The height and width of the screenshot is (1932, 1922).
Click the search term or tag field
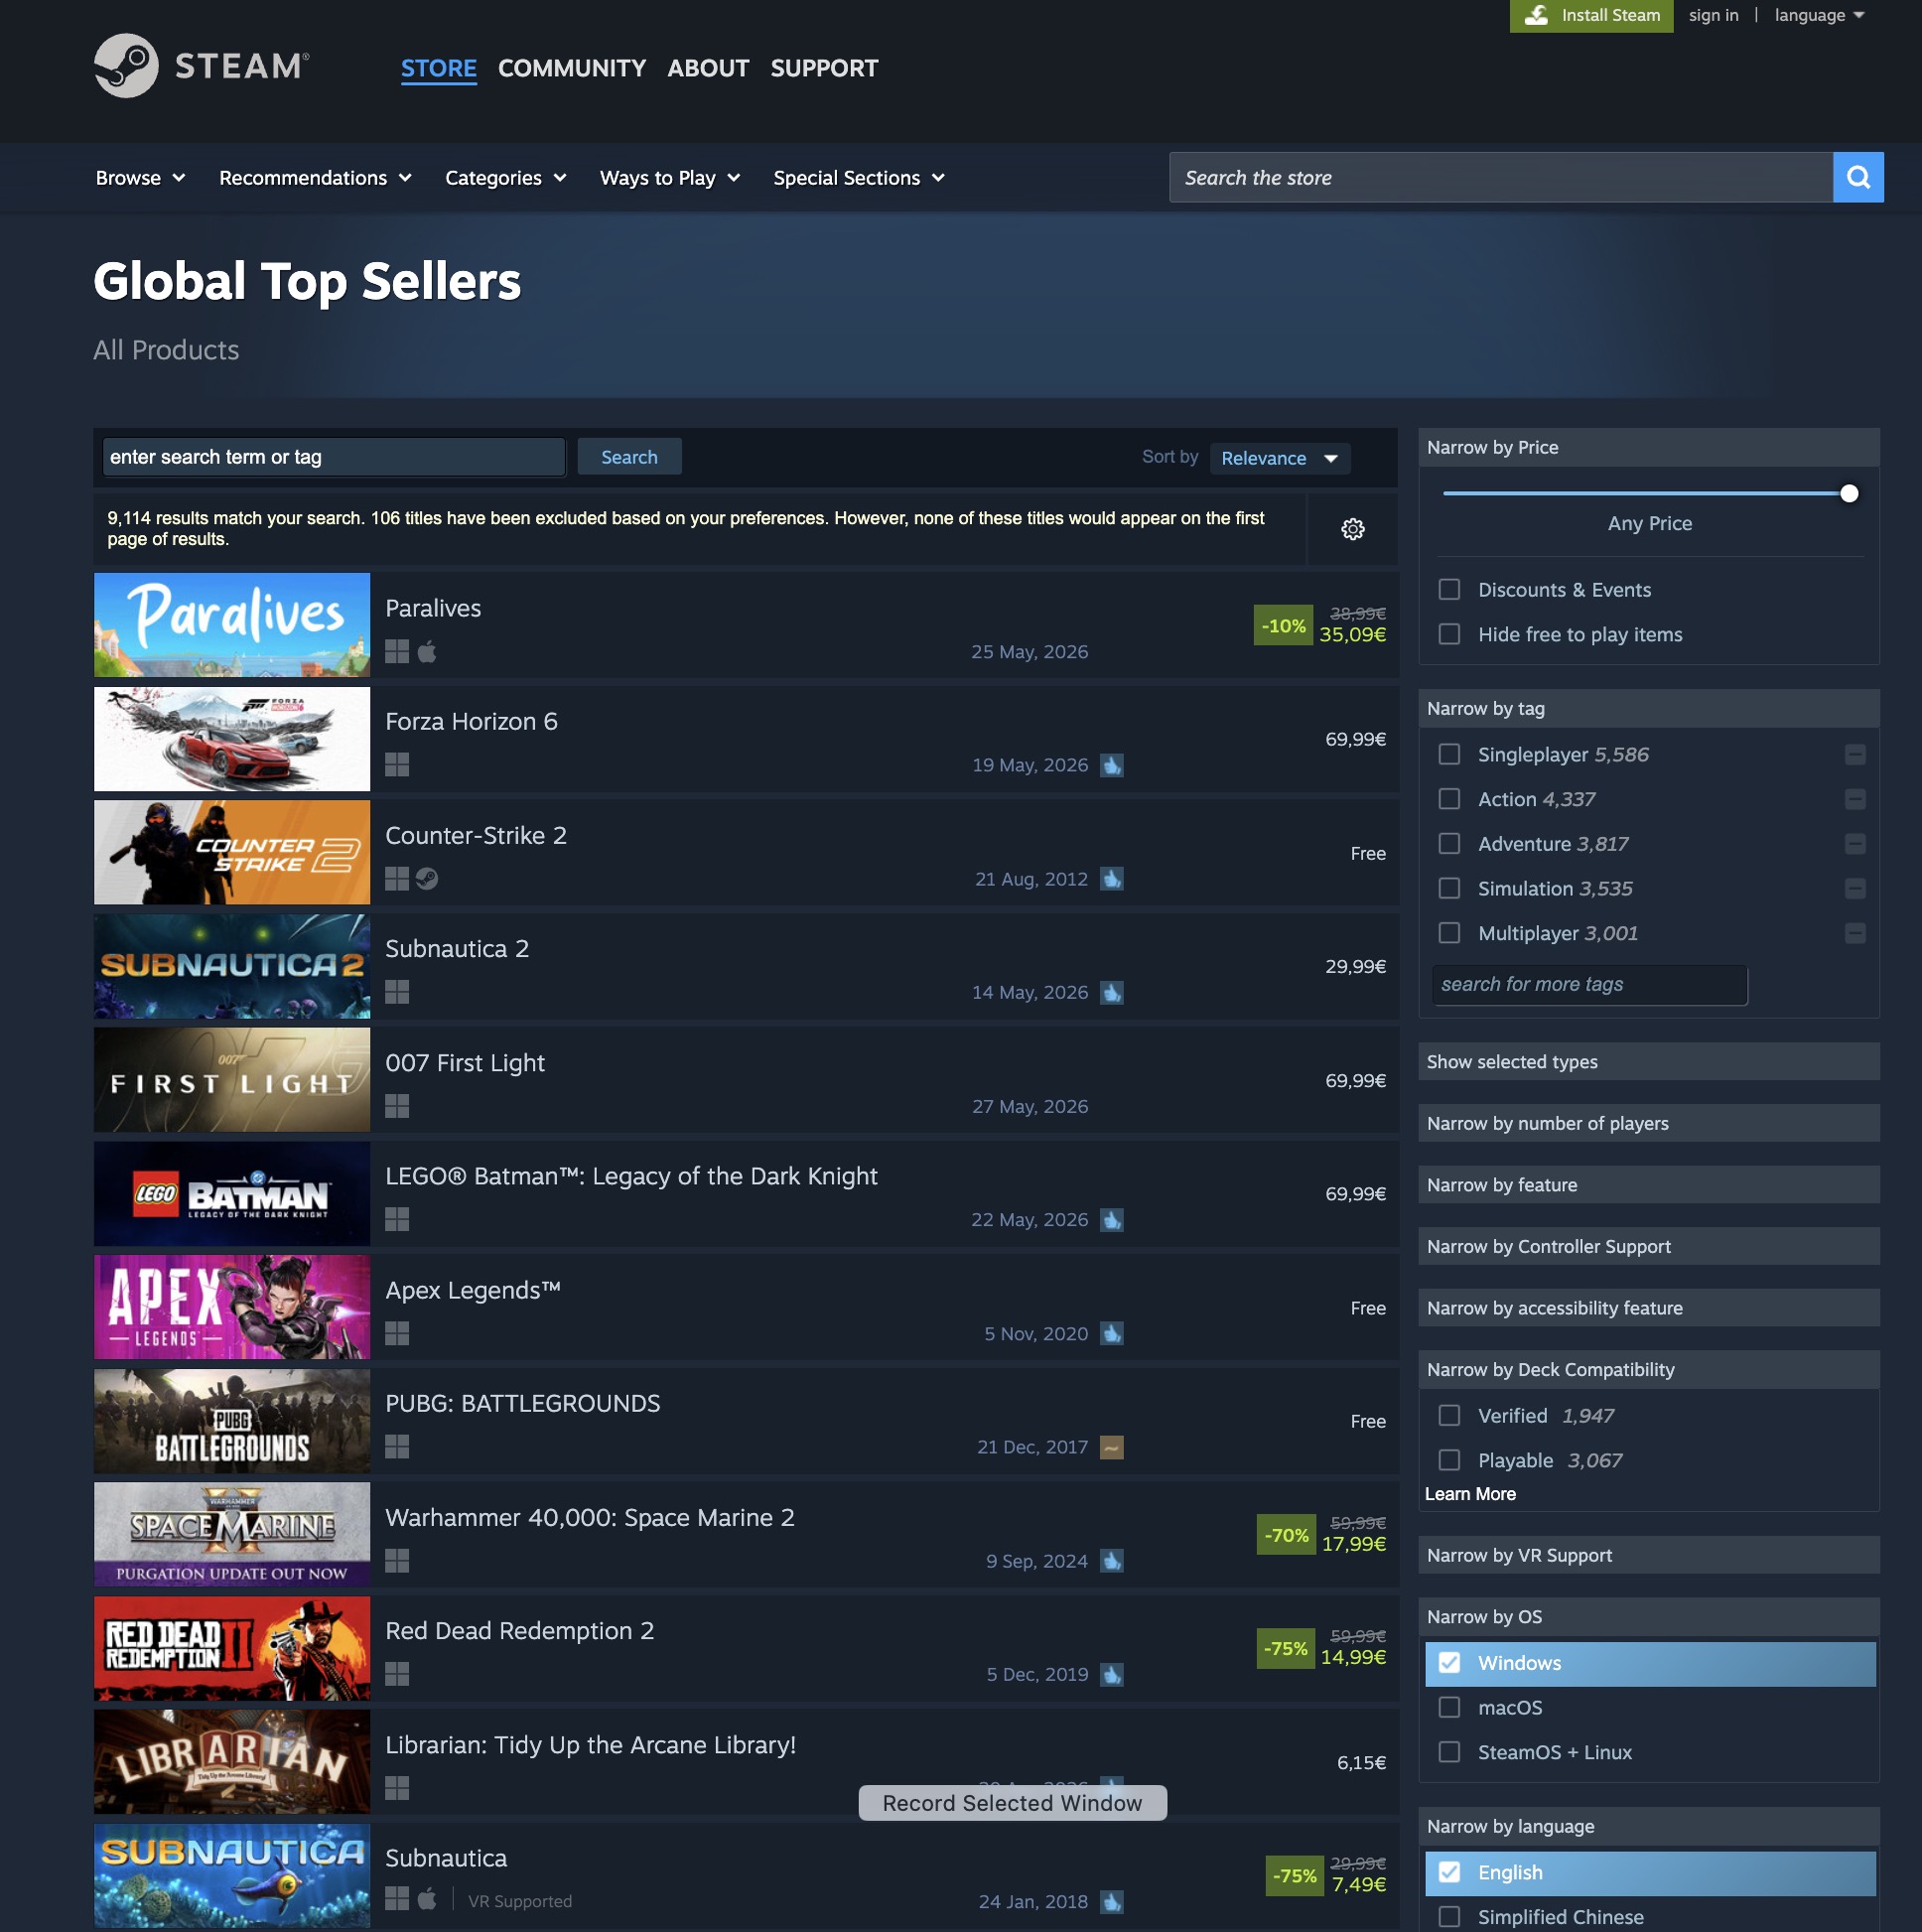pos(334,457)
